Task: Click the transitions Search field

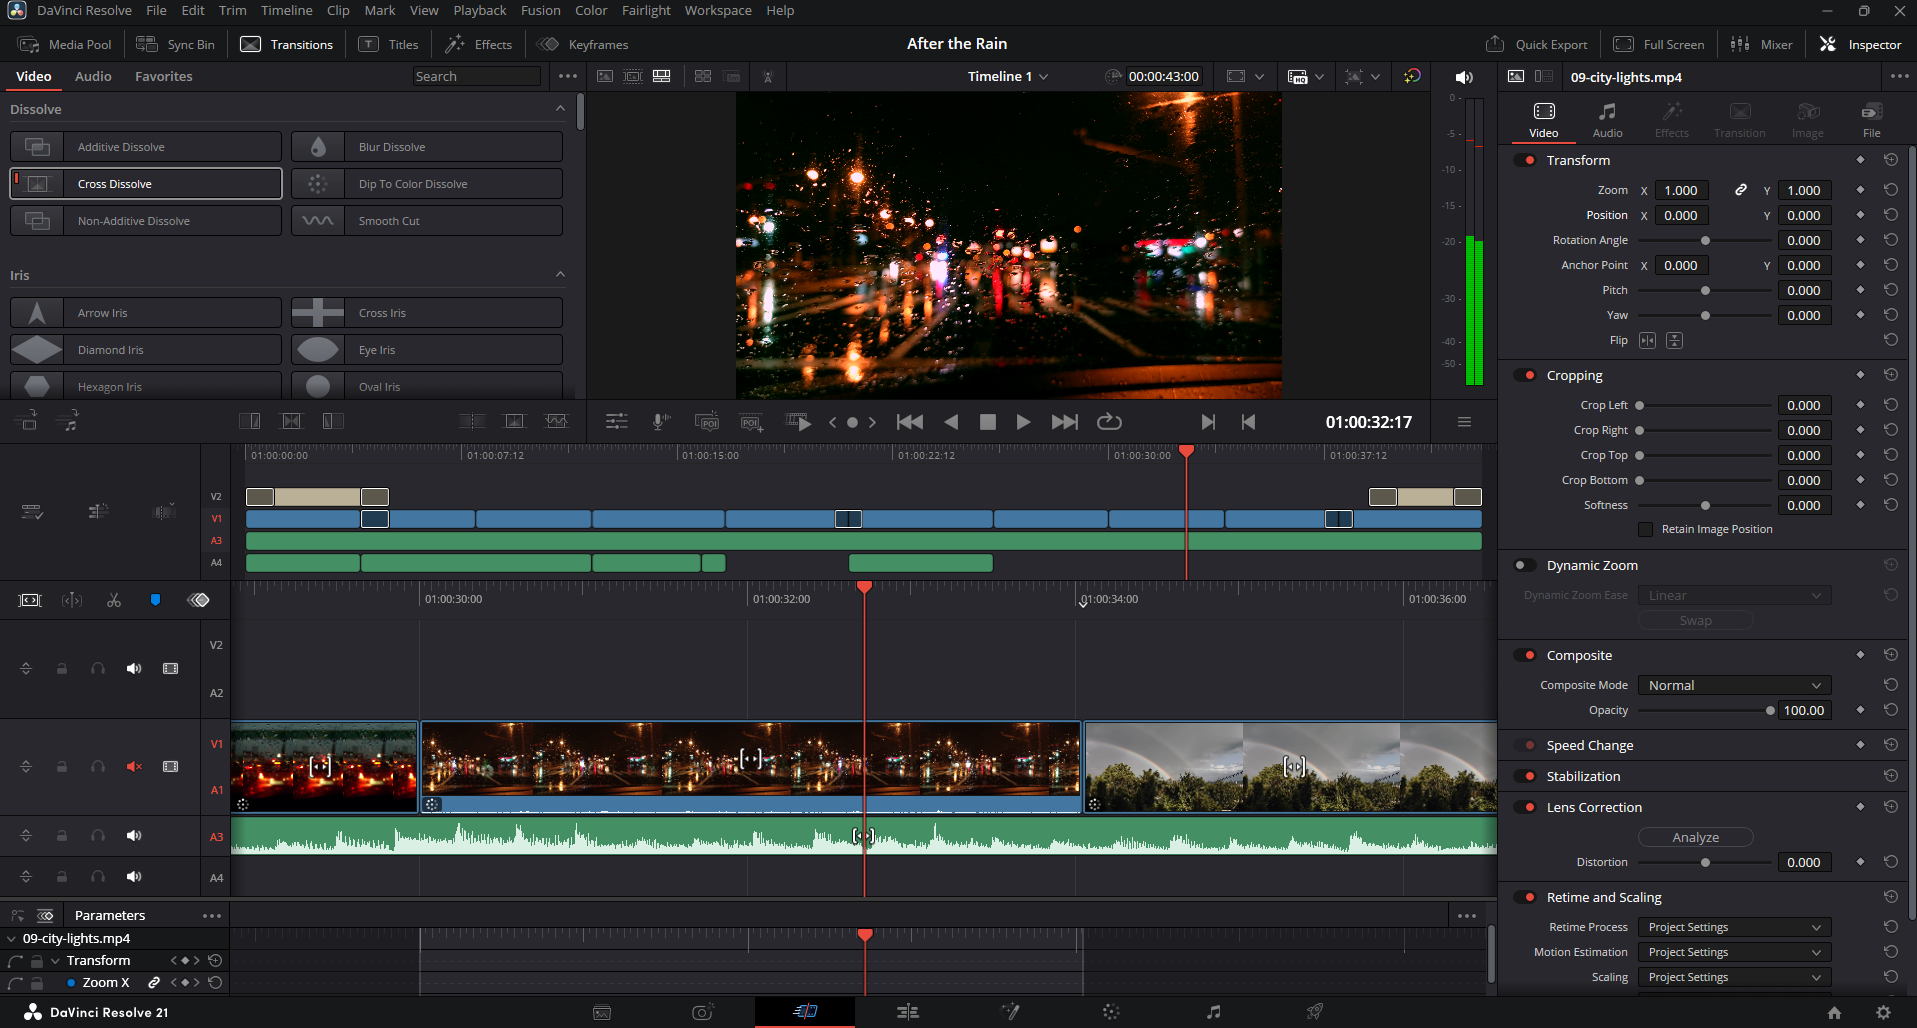Action: [x=477, y=76]
